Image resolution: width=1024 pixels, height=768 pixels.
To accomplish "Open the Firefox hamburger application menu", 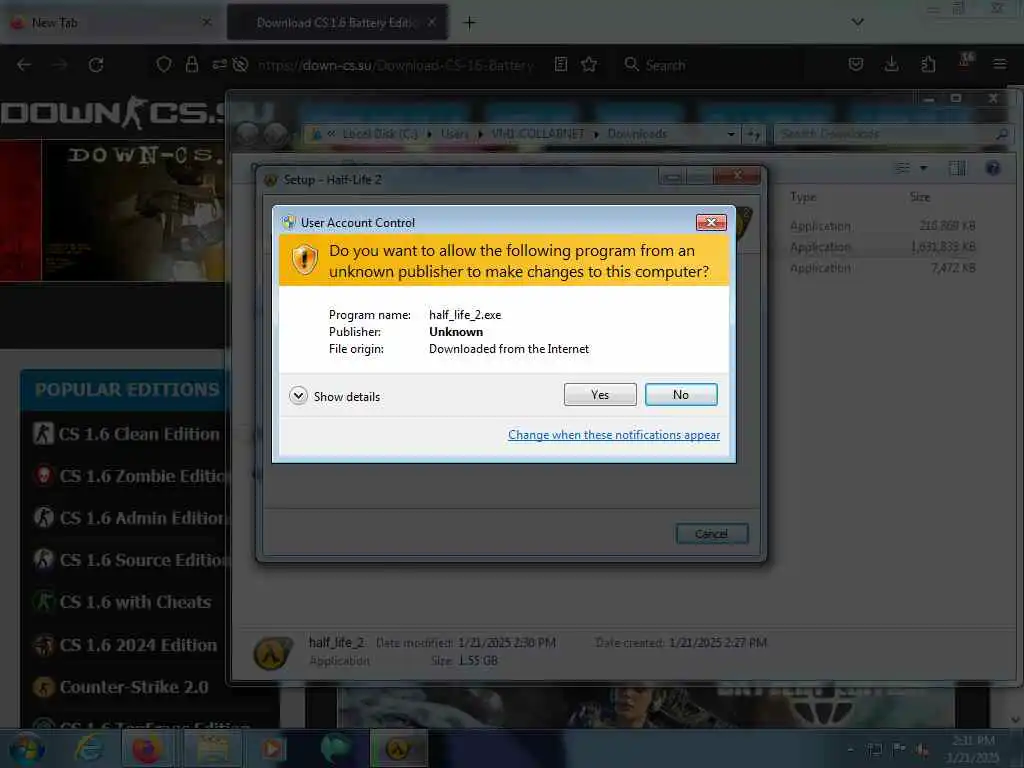I will pos(999,64).
